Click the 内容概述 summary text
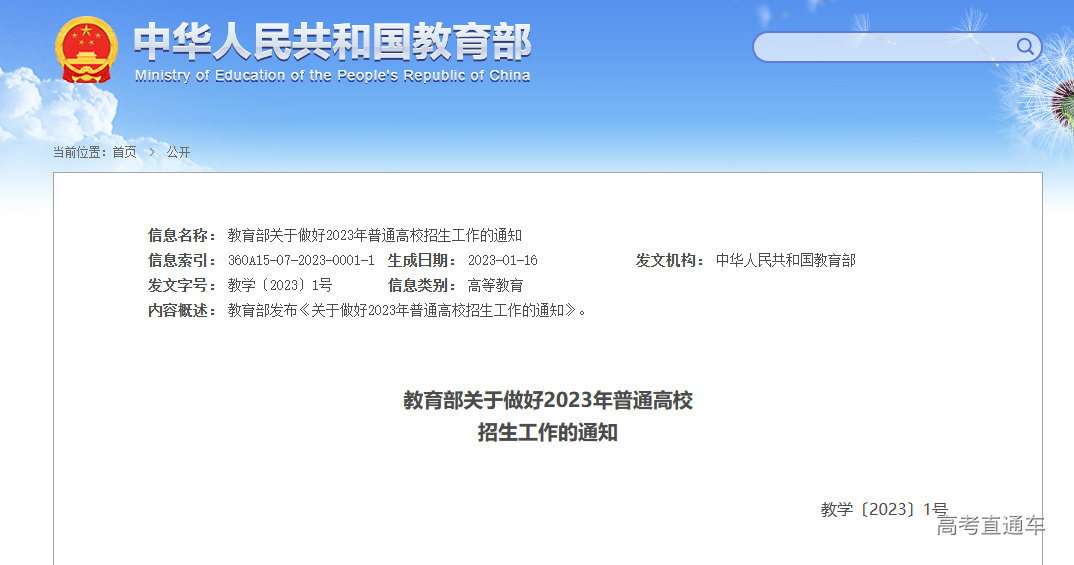The height and width of the screenshot is (565, 1074). tap(407, 310)
